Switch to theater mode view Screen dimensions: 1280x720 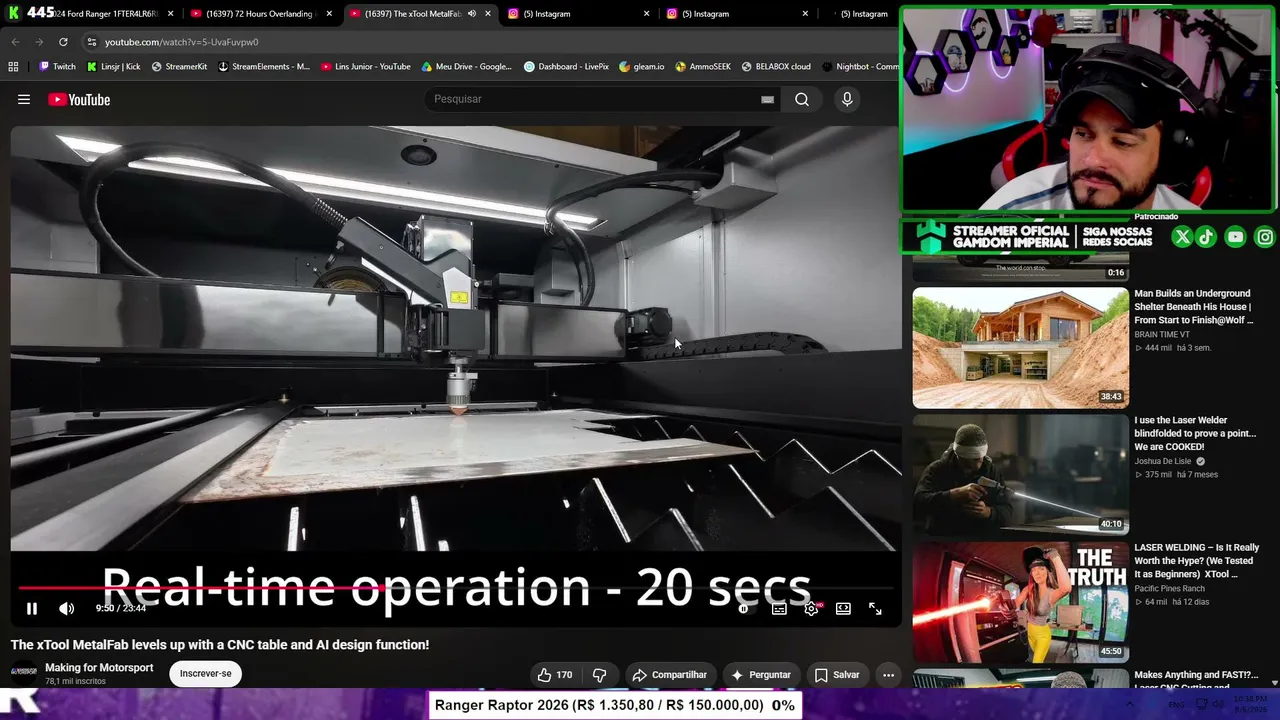click(843, 608)
